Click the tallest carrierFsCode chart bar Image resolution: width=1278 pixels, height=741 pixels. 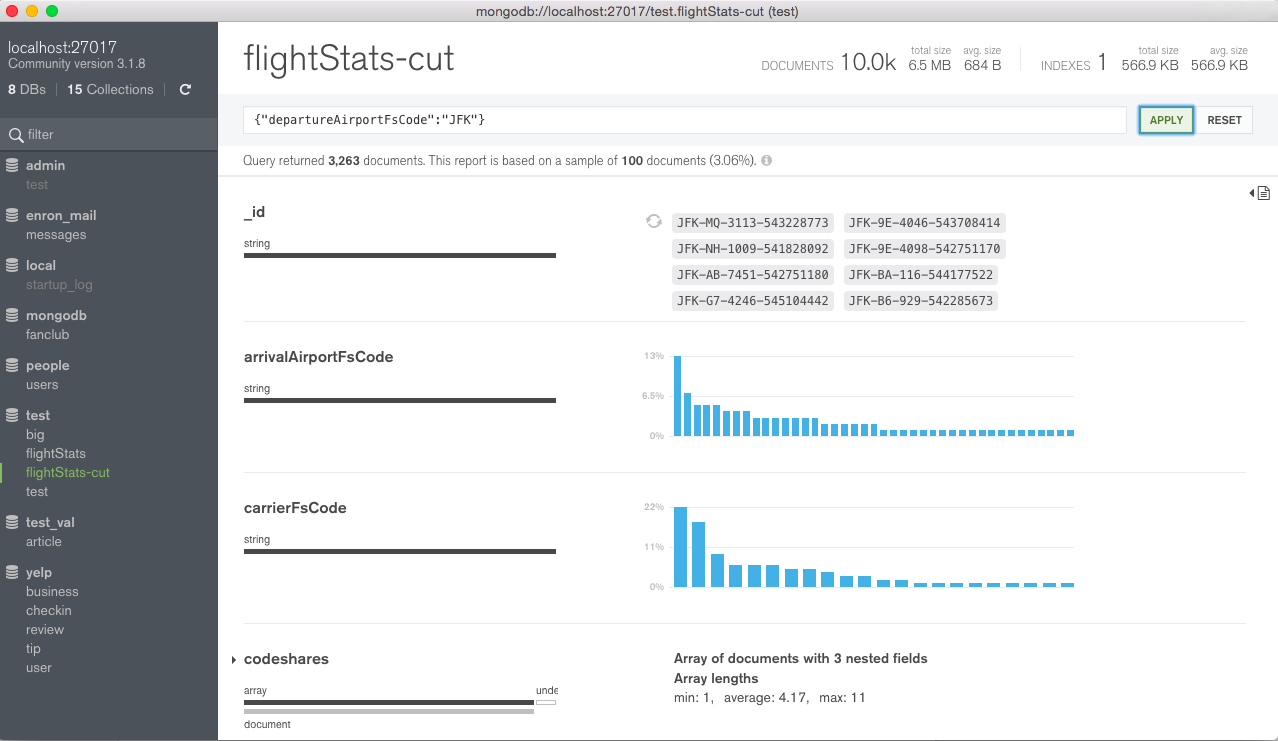(680, 547)
